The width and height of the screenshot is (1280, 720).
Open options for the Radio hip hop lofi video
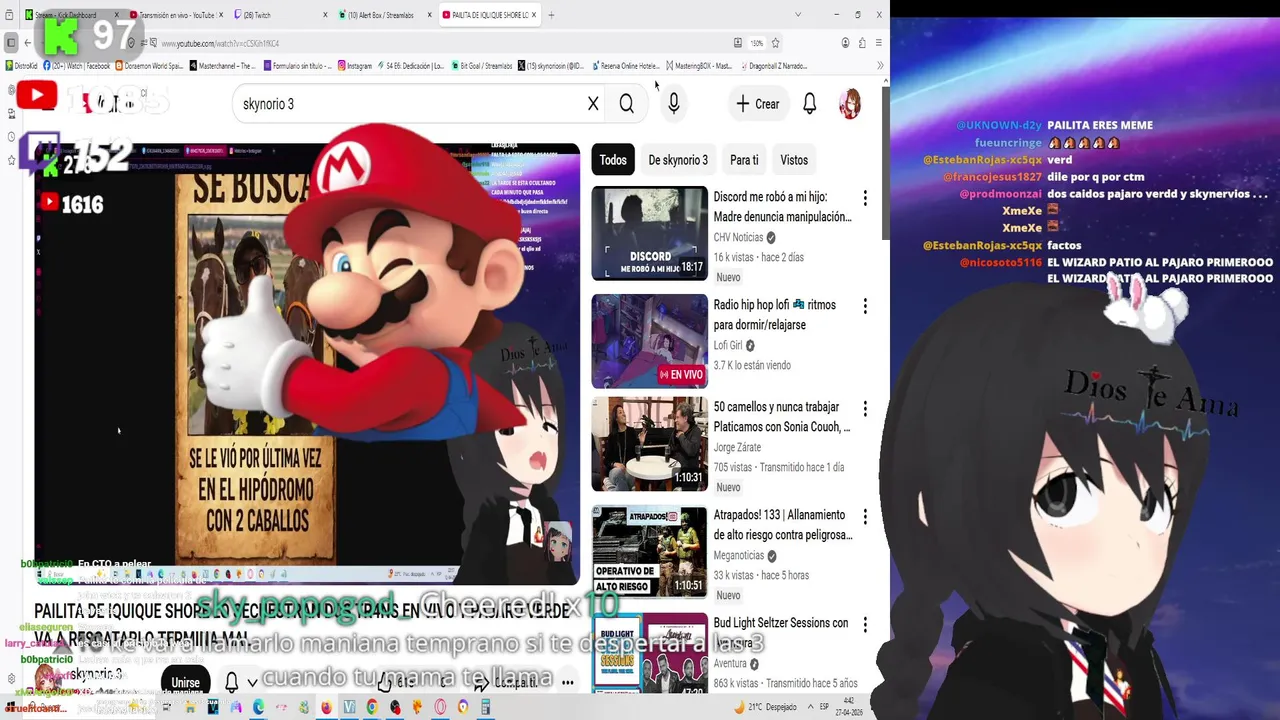865,306
